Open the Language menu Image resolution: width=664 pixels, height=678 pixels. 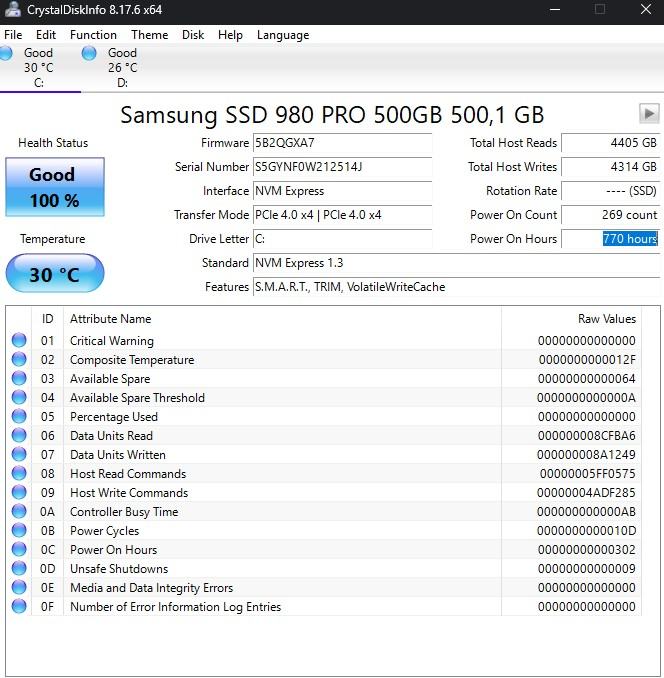(x=283, y=35)
